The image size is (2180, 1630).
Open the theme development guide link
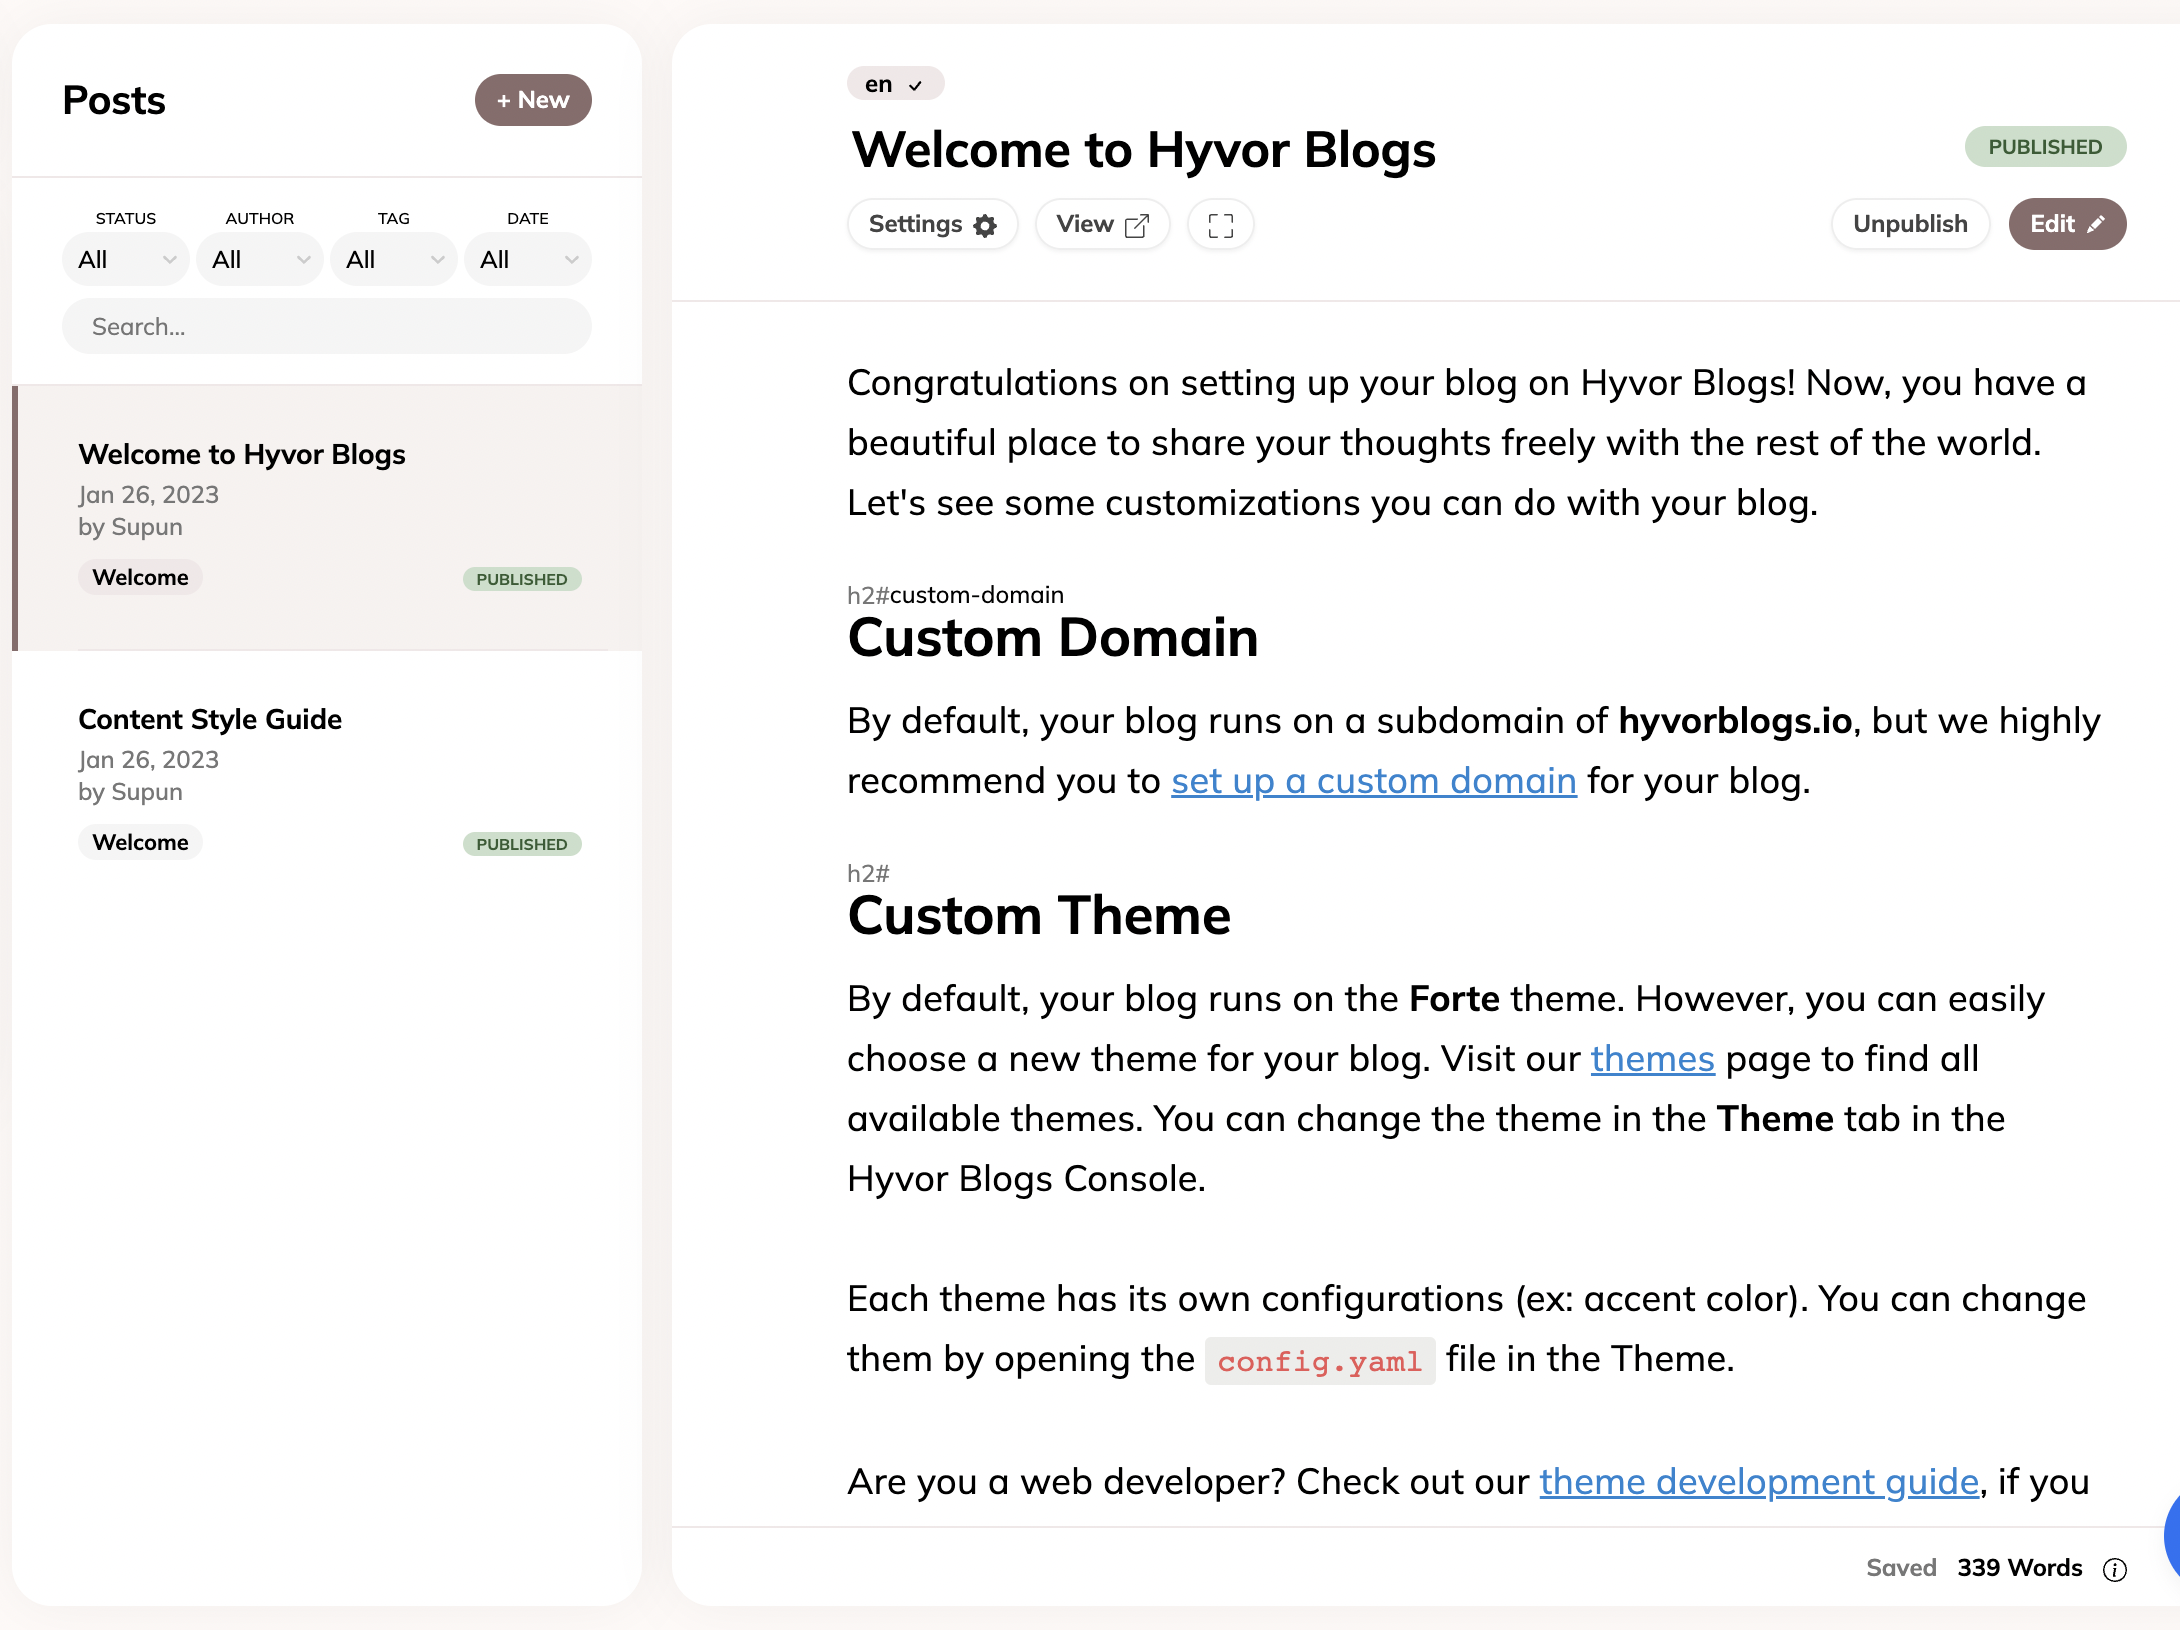(x=1758, y=1482)
